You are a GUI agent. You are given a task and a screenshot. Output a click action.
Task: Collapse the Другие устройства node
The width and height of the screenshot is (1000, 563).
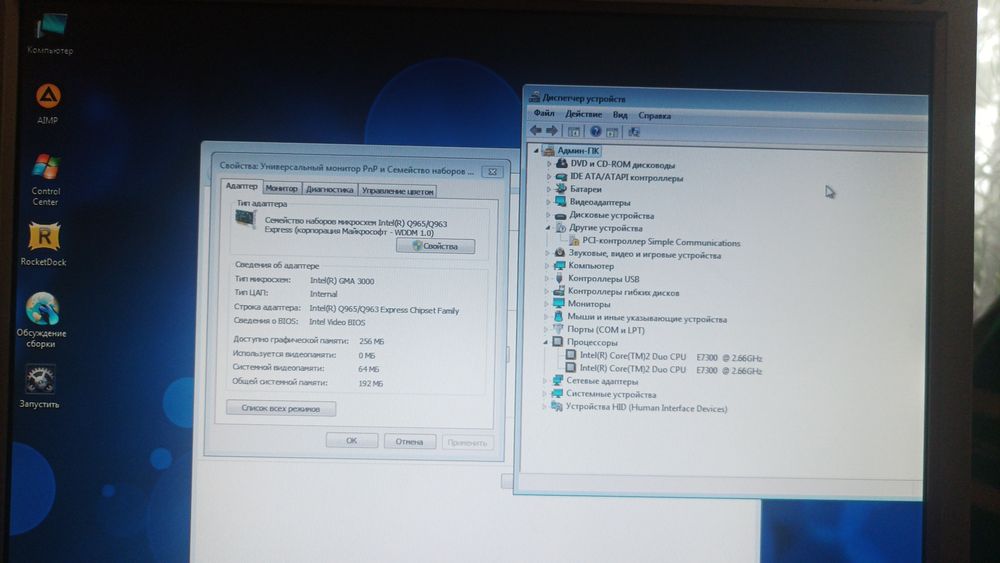tap(548, 228)
